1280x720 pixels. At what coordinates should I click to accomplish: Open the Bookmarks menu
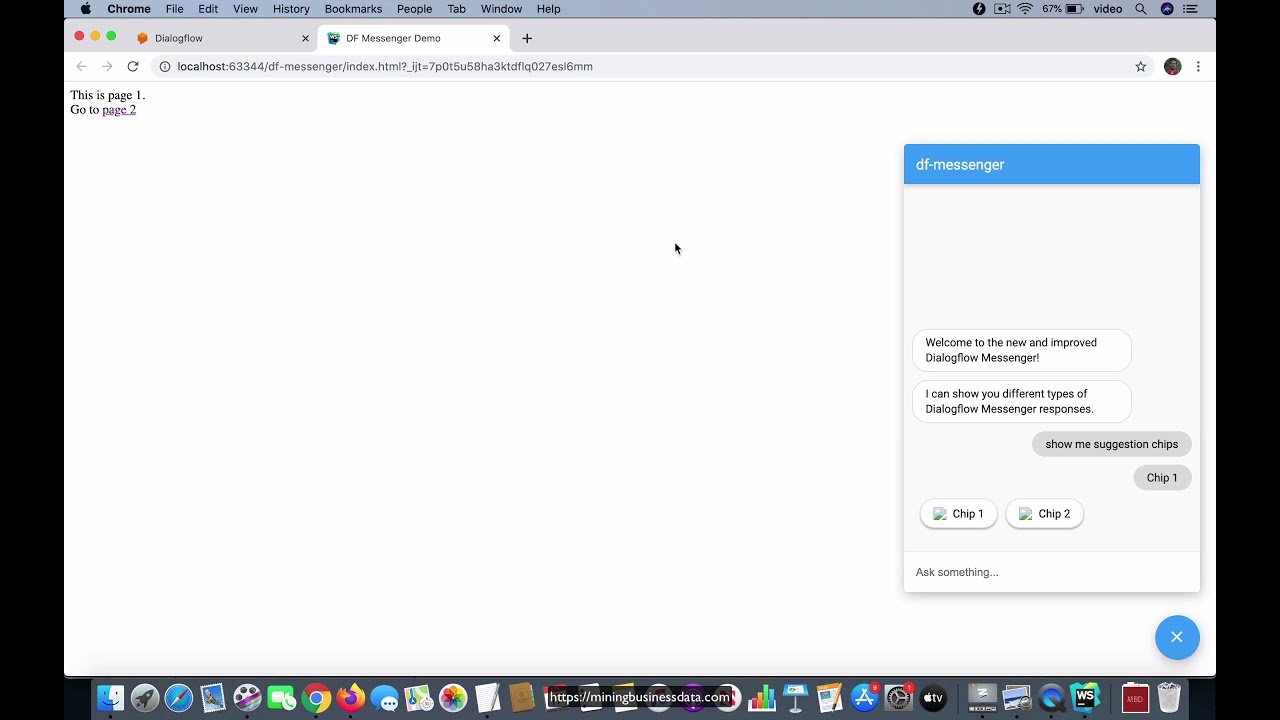(x=353, y=9)
